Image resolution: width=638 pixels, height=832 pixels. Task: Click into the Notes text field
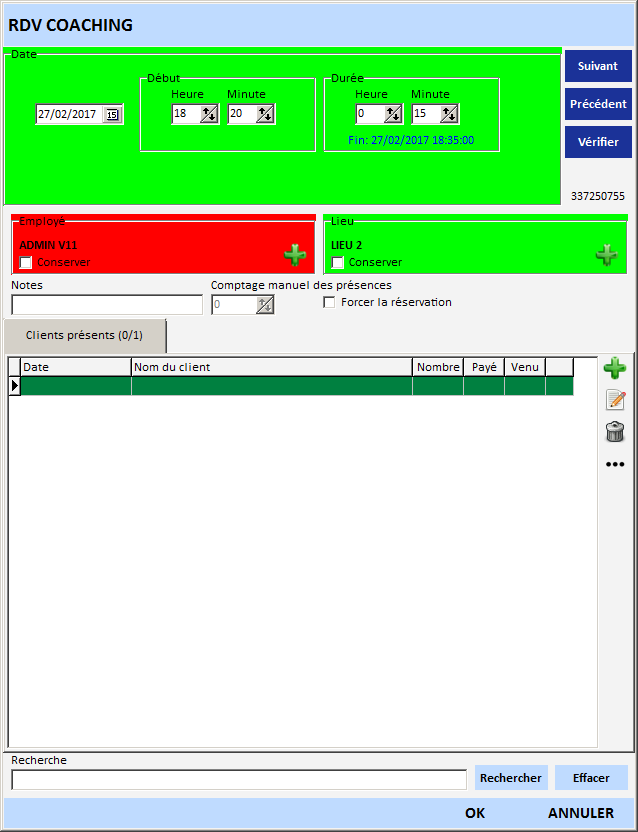tap(107, 305)
